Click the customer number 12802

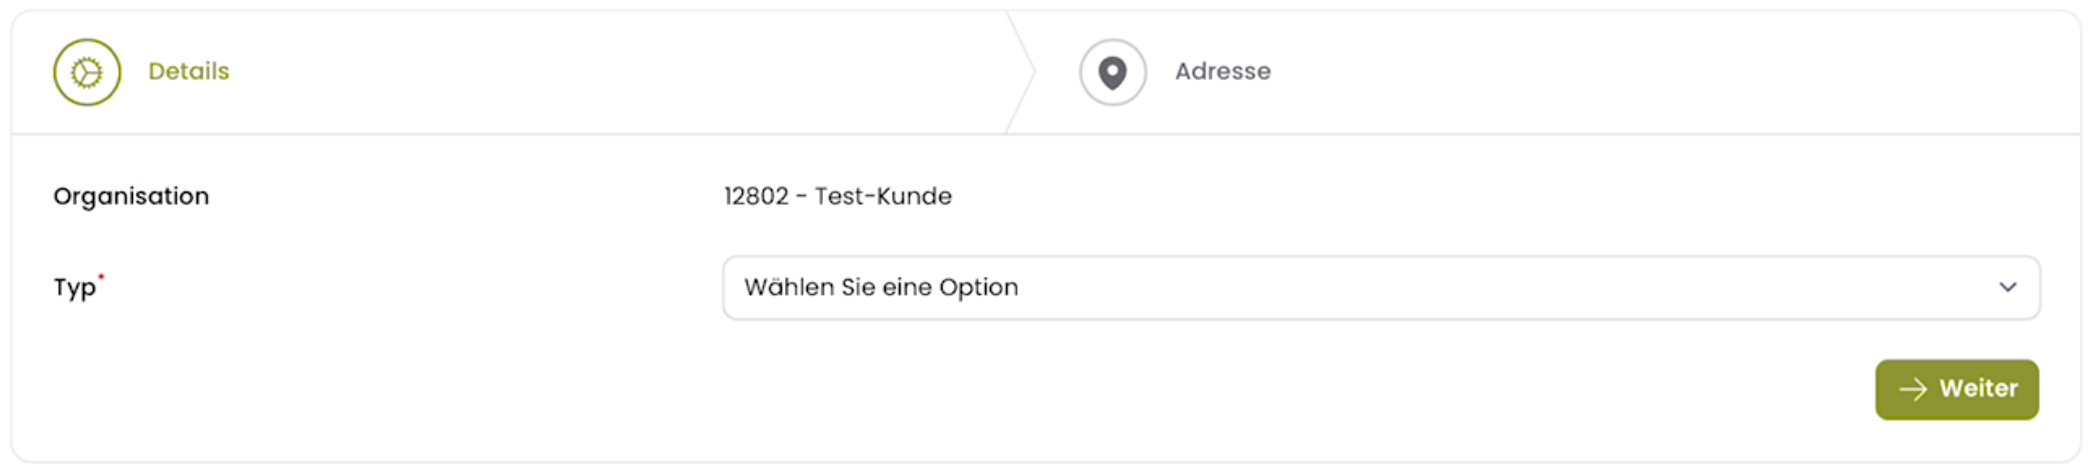pyautogui.click(x=756, y=196)
